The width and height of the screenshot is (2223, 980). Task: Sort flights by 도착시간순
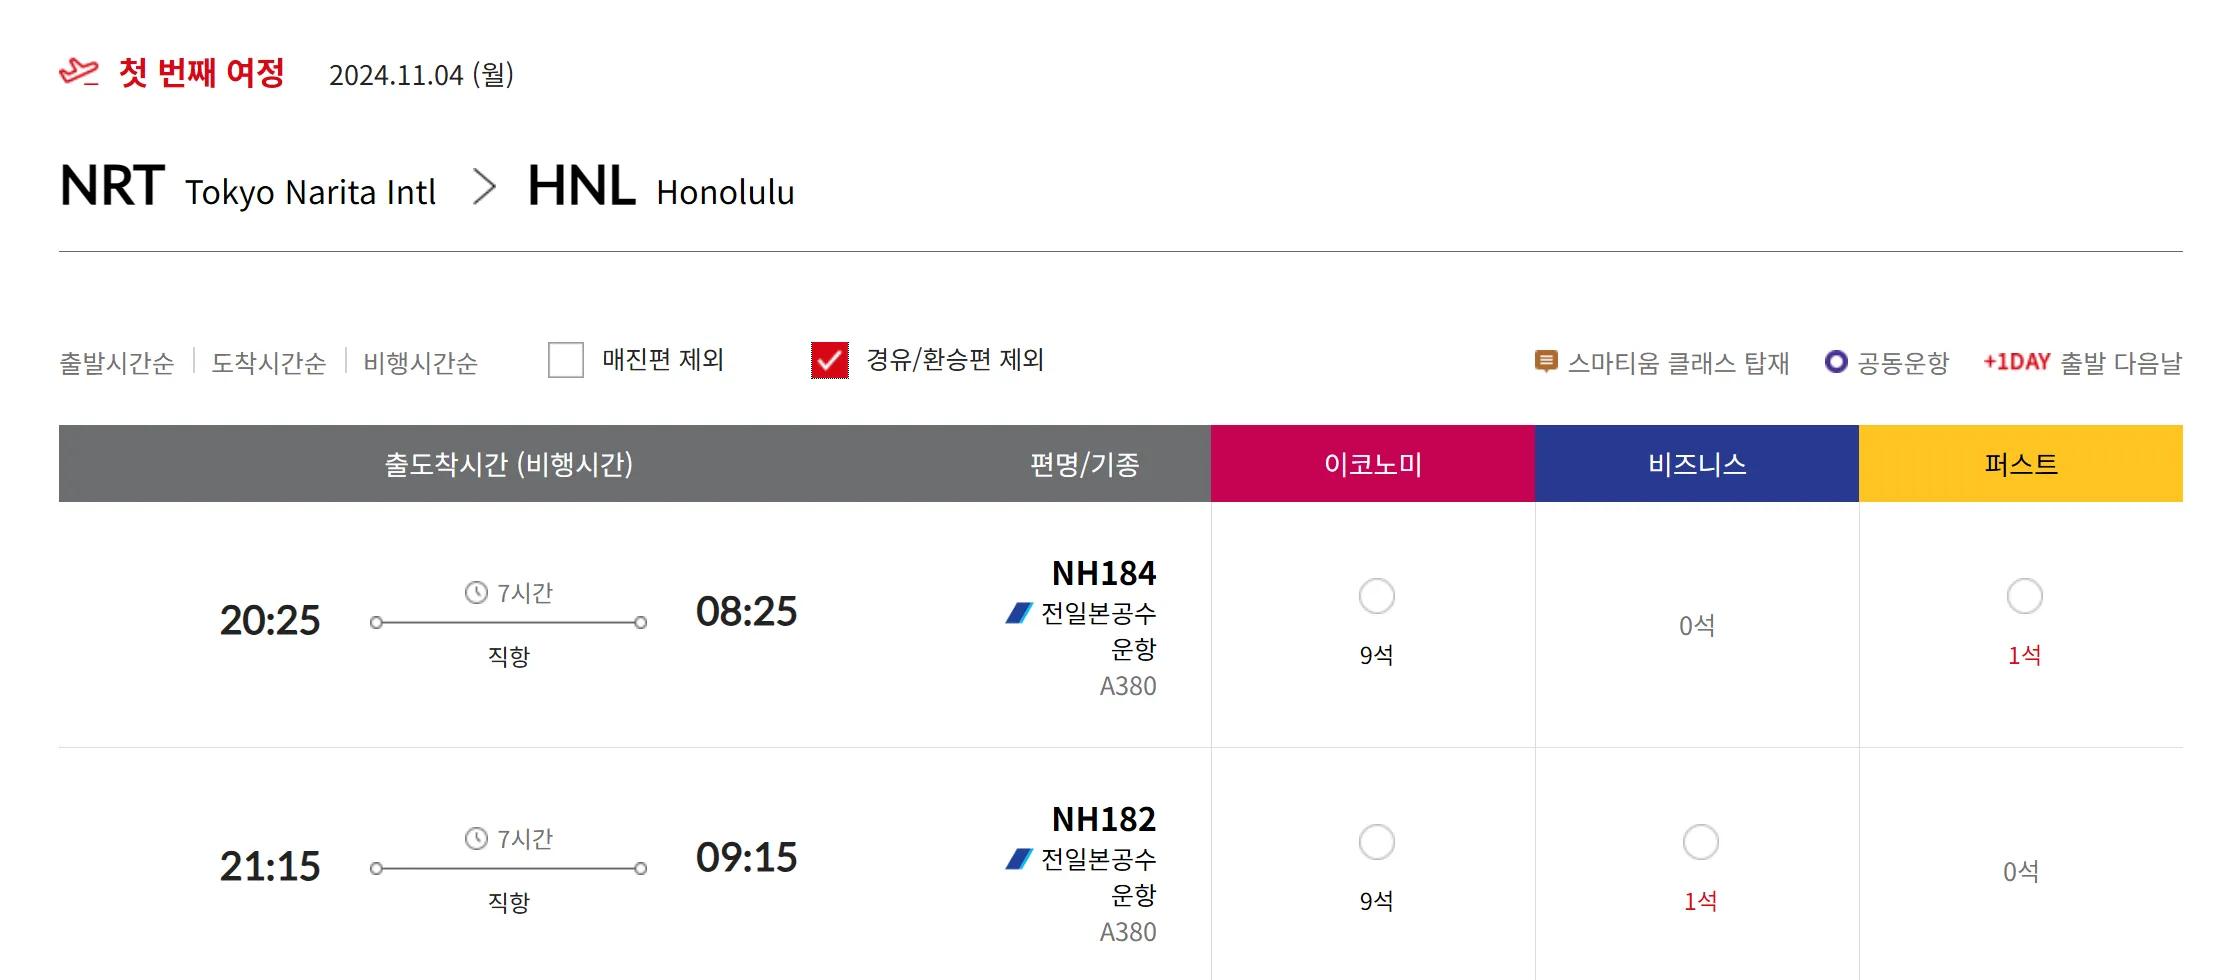click(x=269, y=362)
